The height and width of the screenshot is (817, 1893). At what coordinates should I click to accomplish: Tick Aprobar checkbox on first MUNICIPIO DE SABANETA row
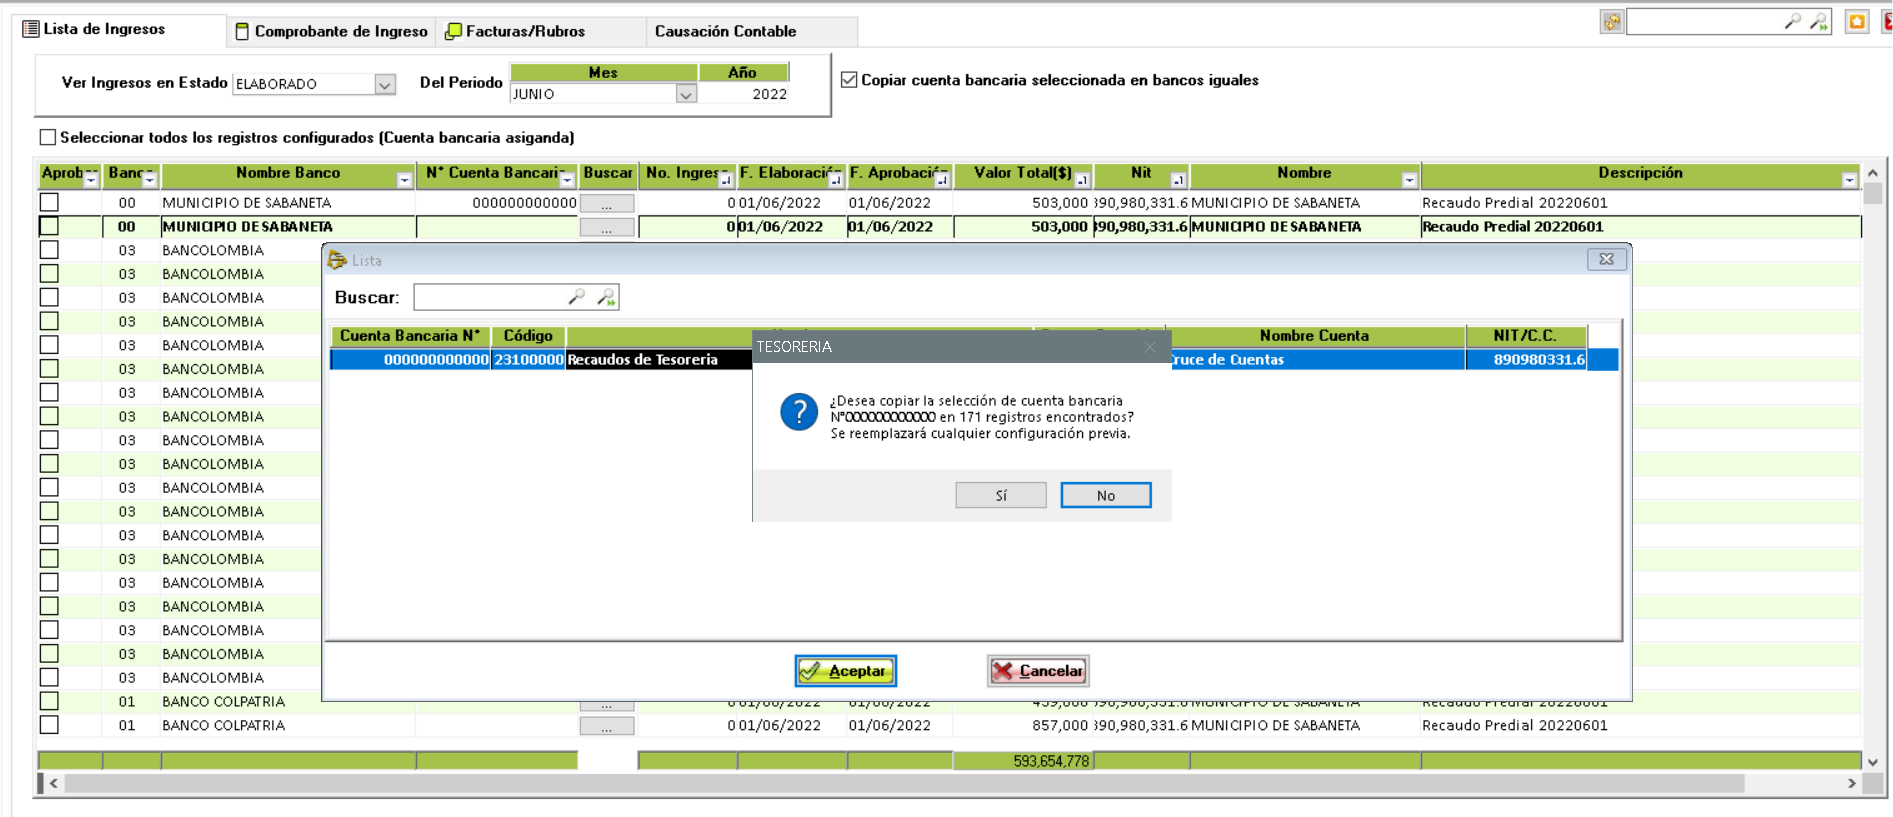(49, 202)
